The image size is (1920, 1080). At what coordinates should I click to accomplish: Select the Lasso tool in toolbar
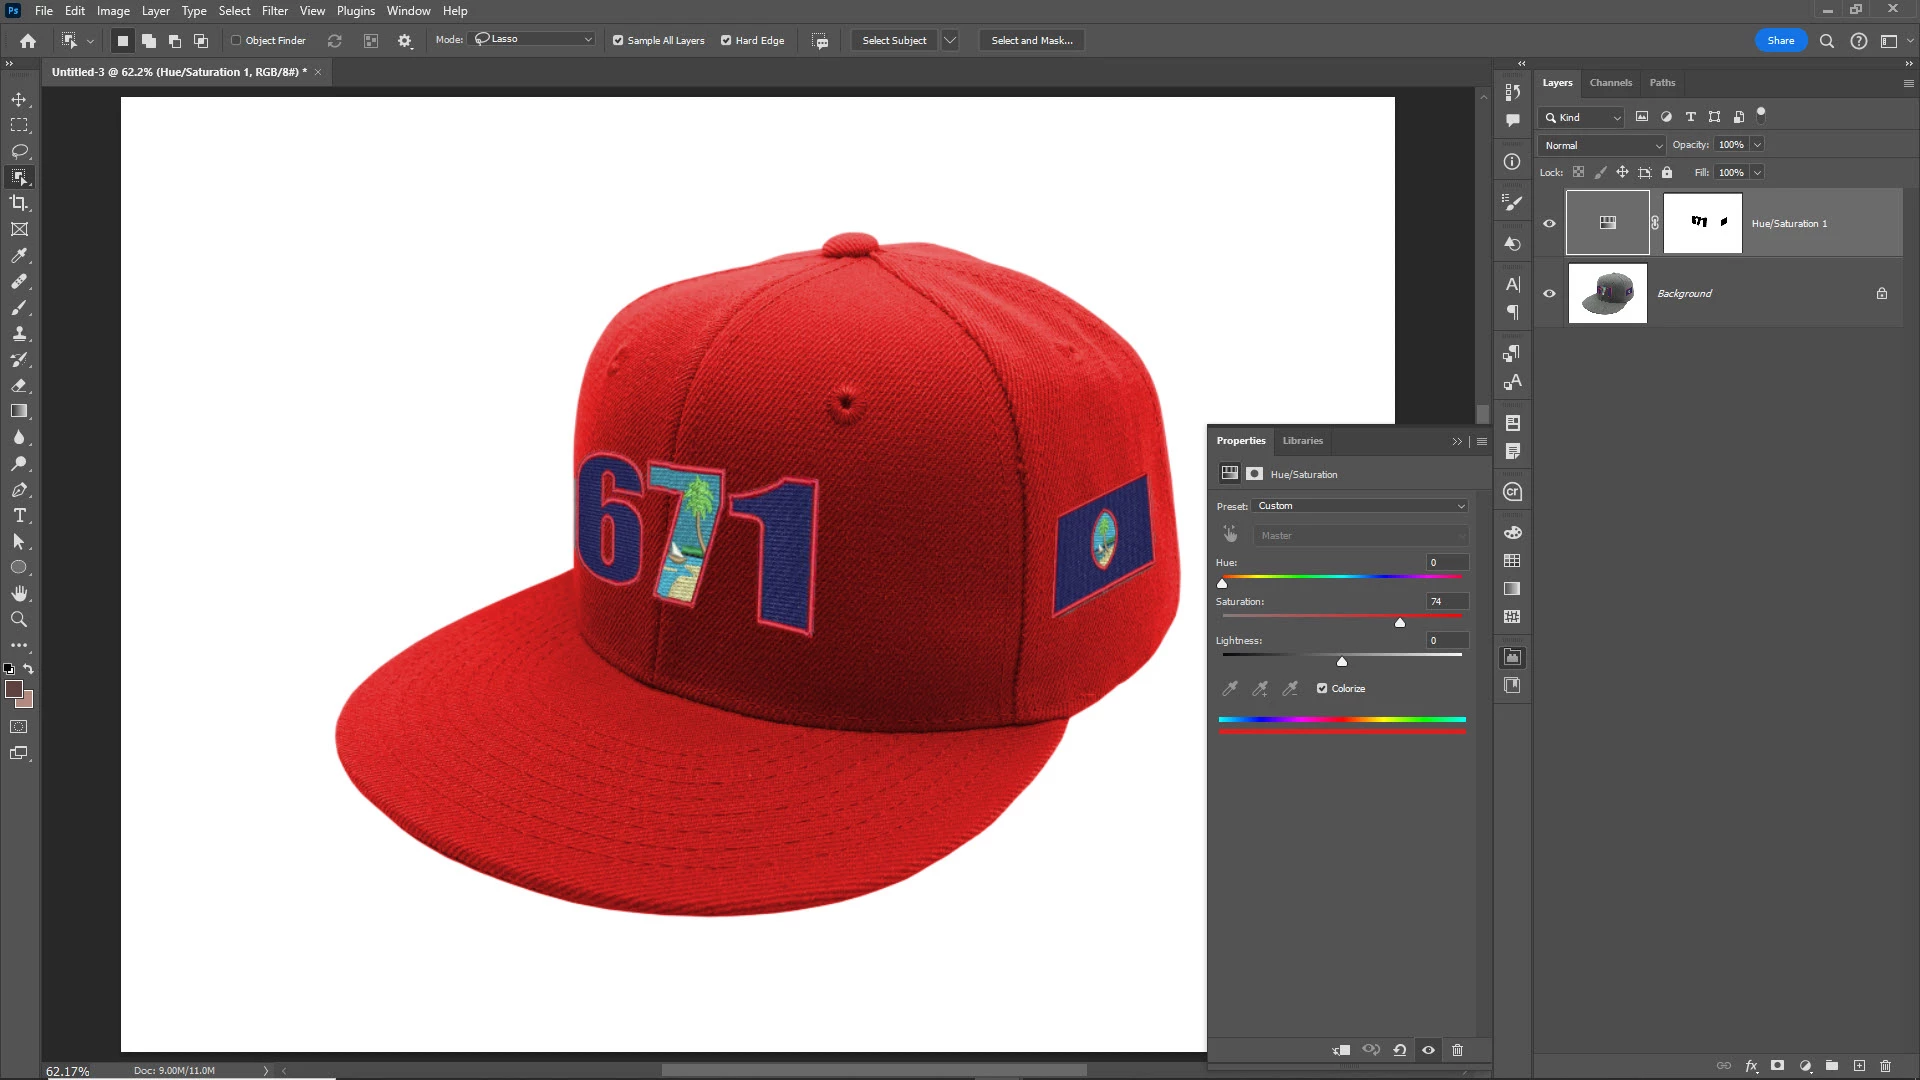pyautogui.click(x=19, y=151)
